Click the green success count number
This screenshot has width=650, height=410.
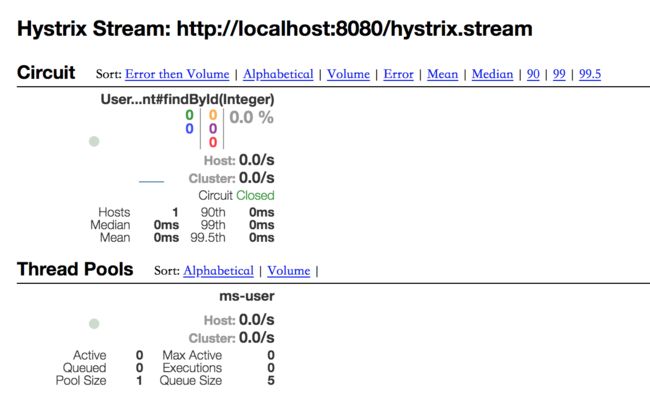189,115
